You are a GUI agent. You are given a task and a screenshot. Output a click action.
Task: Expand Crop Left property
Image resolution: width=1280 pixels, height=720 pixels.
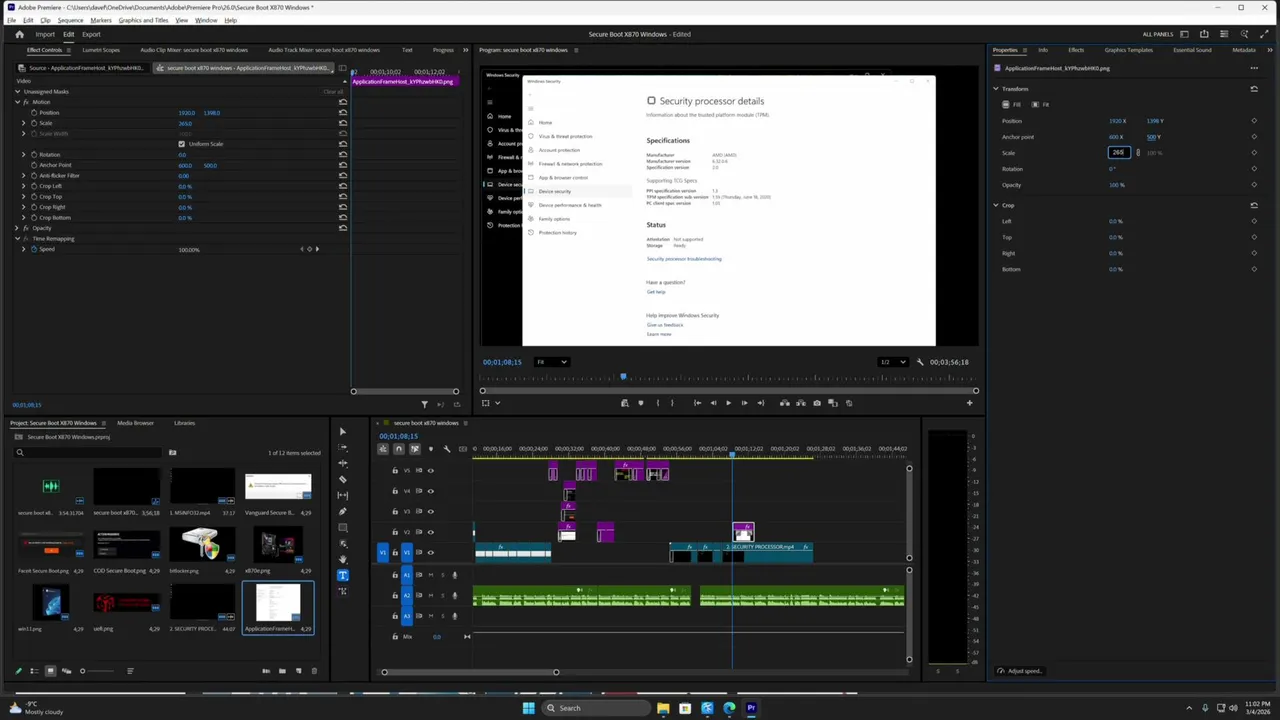click(x=24, y=186)
